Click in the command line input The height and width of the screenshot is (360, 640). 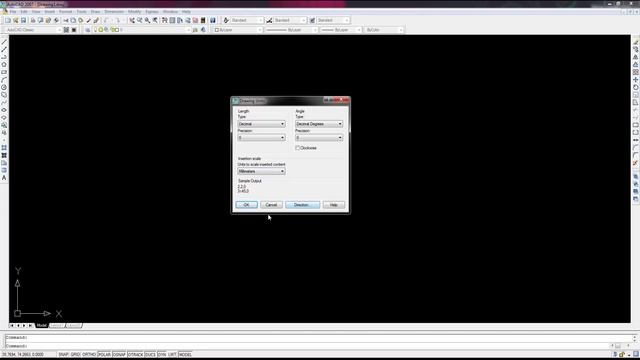306,346
